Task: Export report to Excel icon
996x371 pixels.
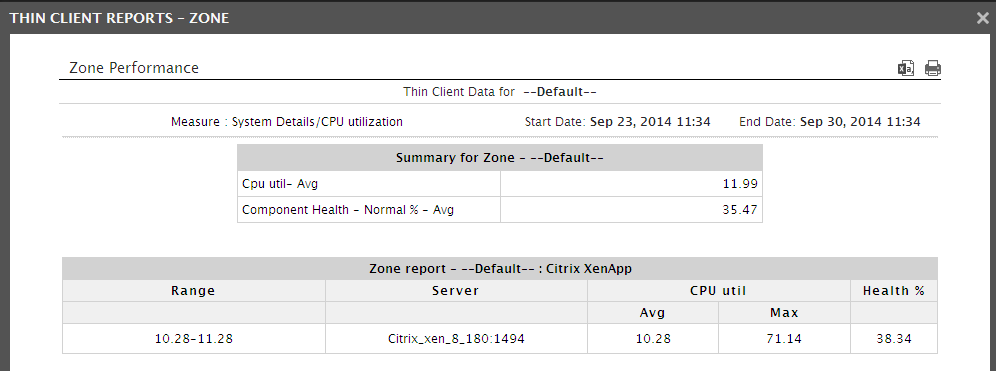Action: click(905, 68)
